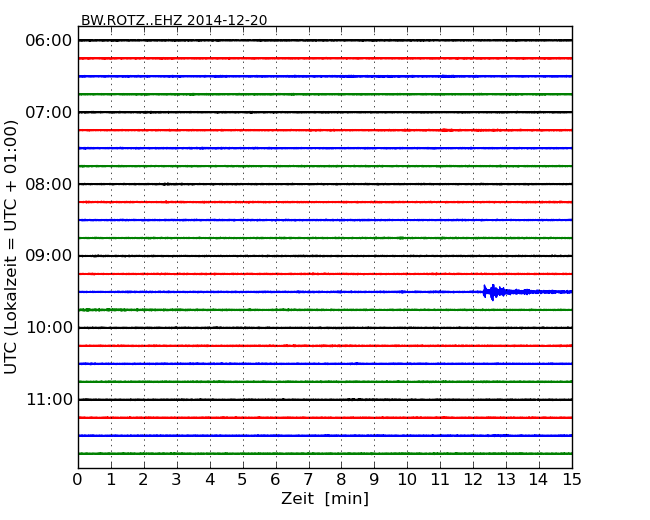Select the red trace just below 07:00
This screenshot has width=650, height=520.
pos(325,130)
